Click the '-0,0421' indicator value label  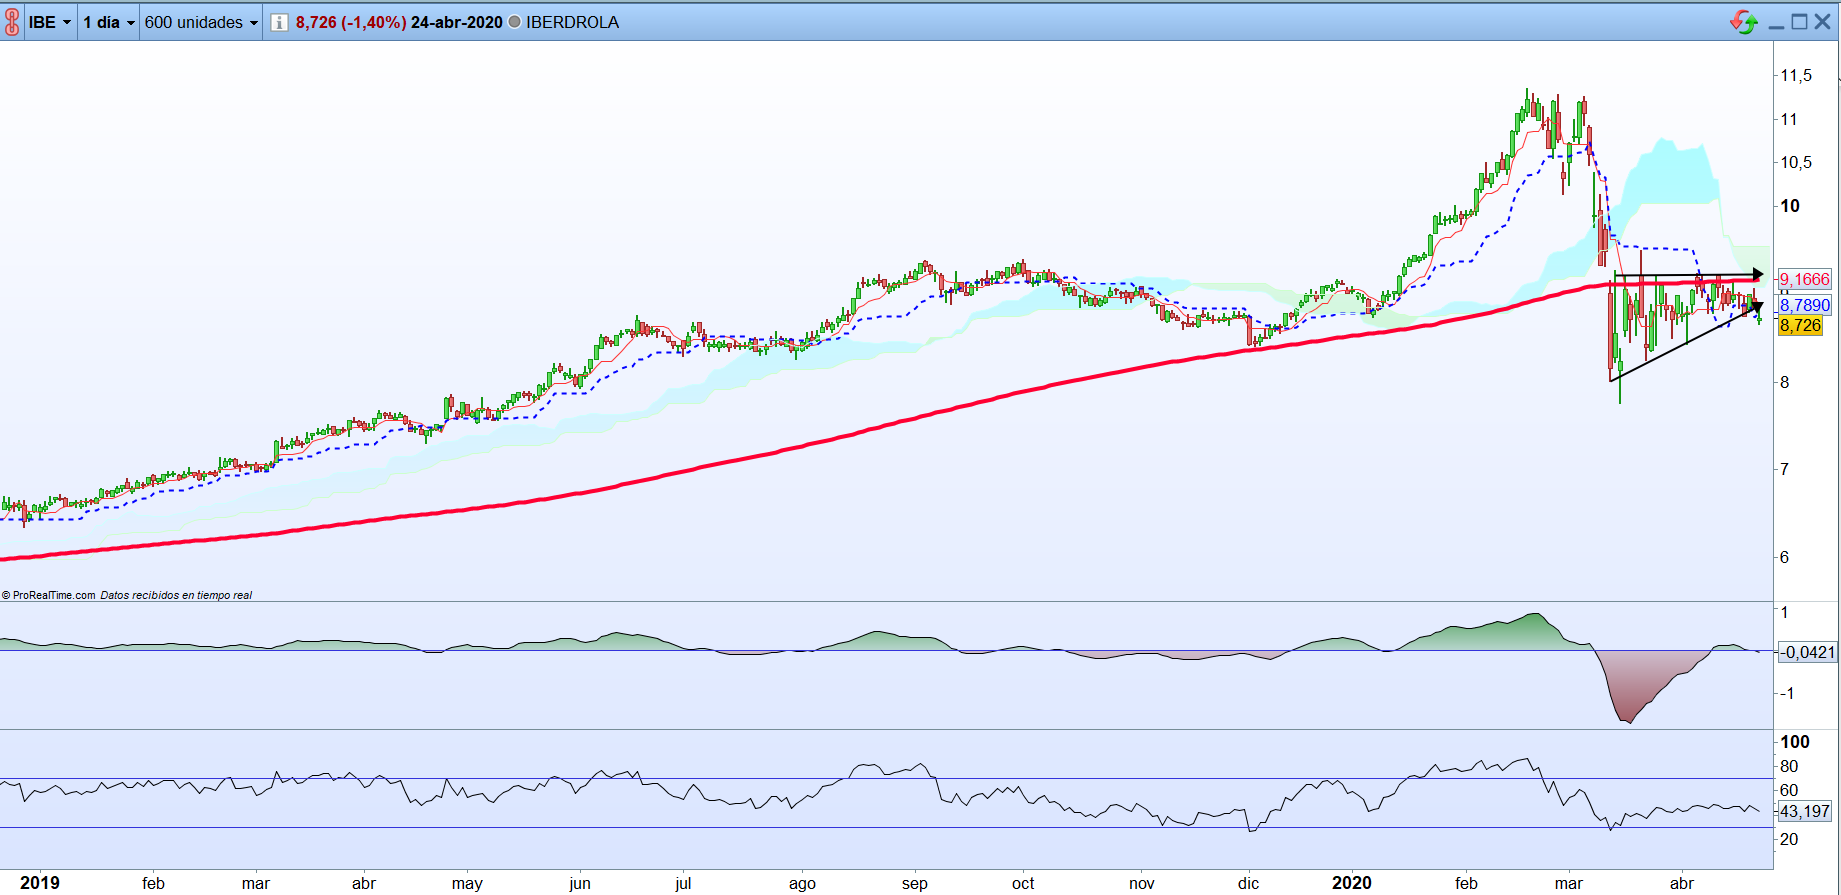[1809, 652]
